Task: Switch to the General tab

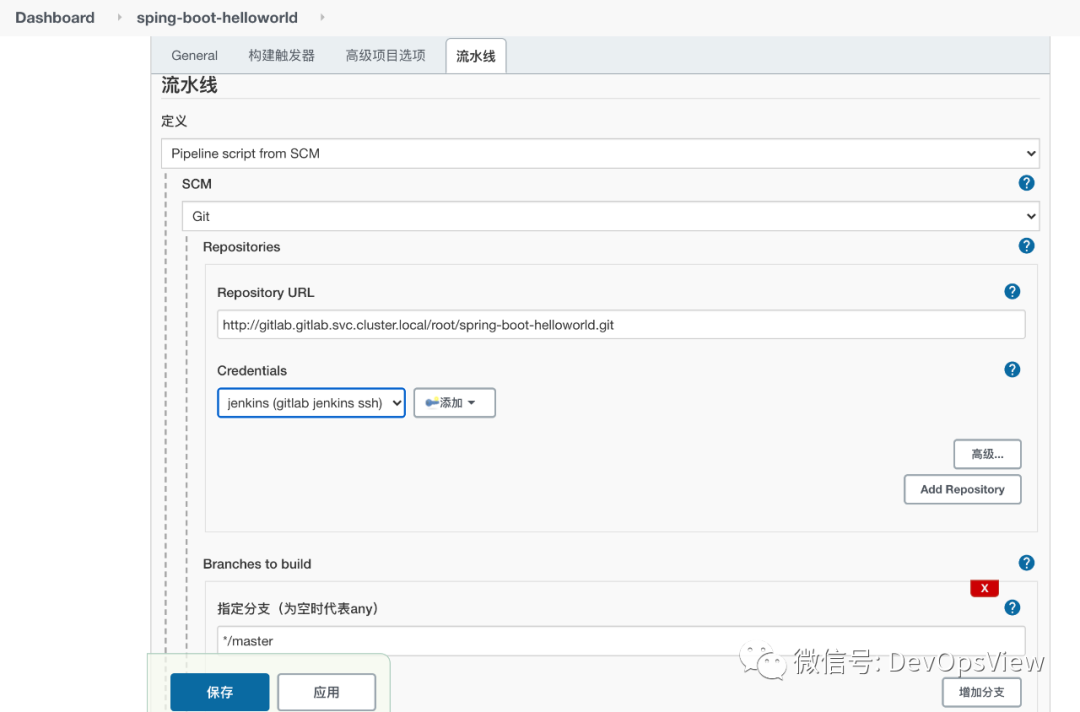Action: tap(194, 56)
